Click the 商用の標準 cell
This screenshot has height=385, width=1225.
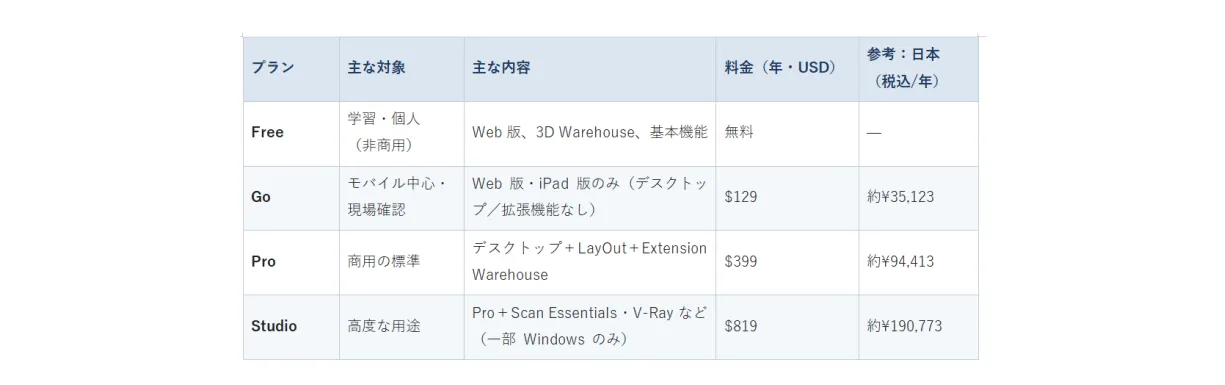pos(401,262)
